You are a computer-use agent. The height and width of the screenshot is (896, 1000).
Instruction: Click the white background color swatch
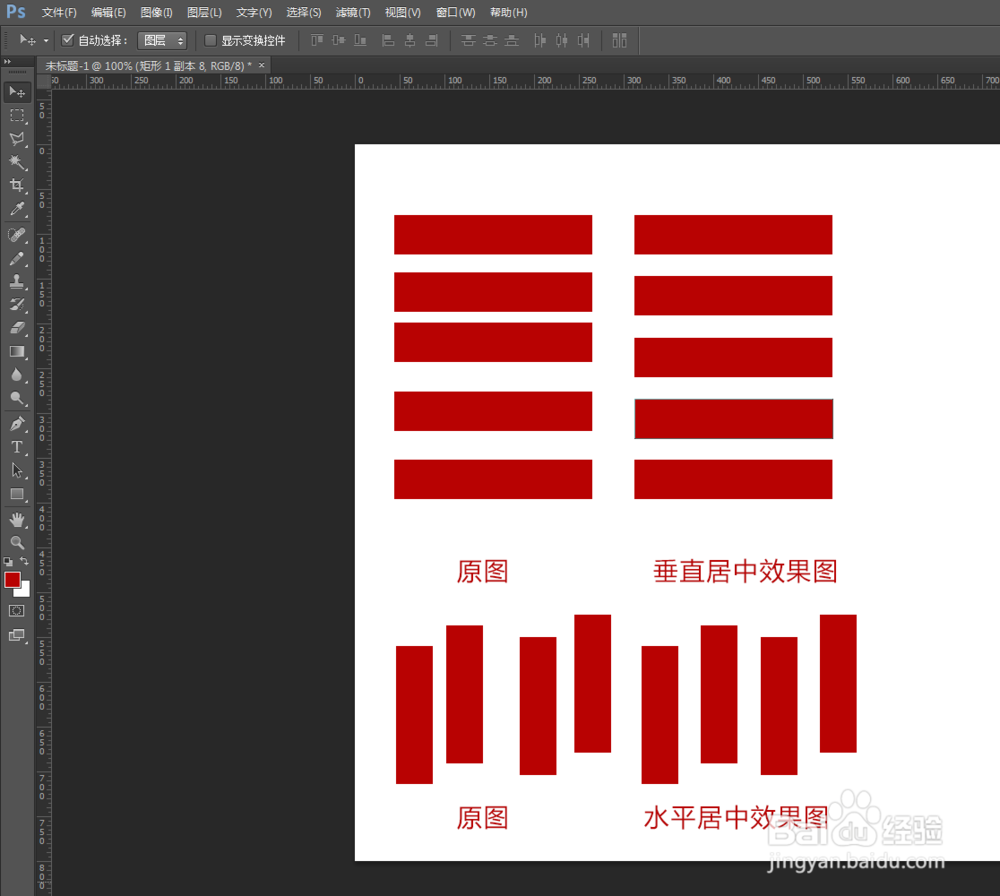tap(25, 592)
